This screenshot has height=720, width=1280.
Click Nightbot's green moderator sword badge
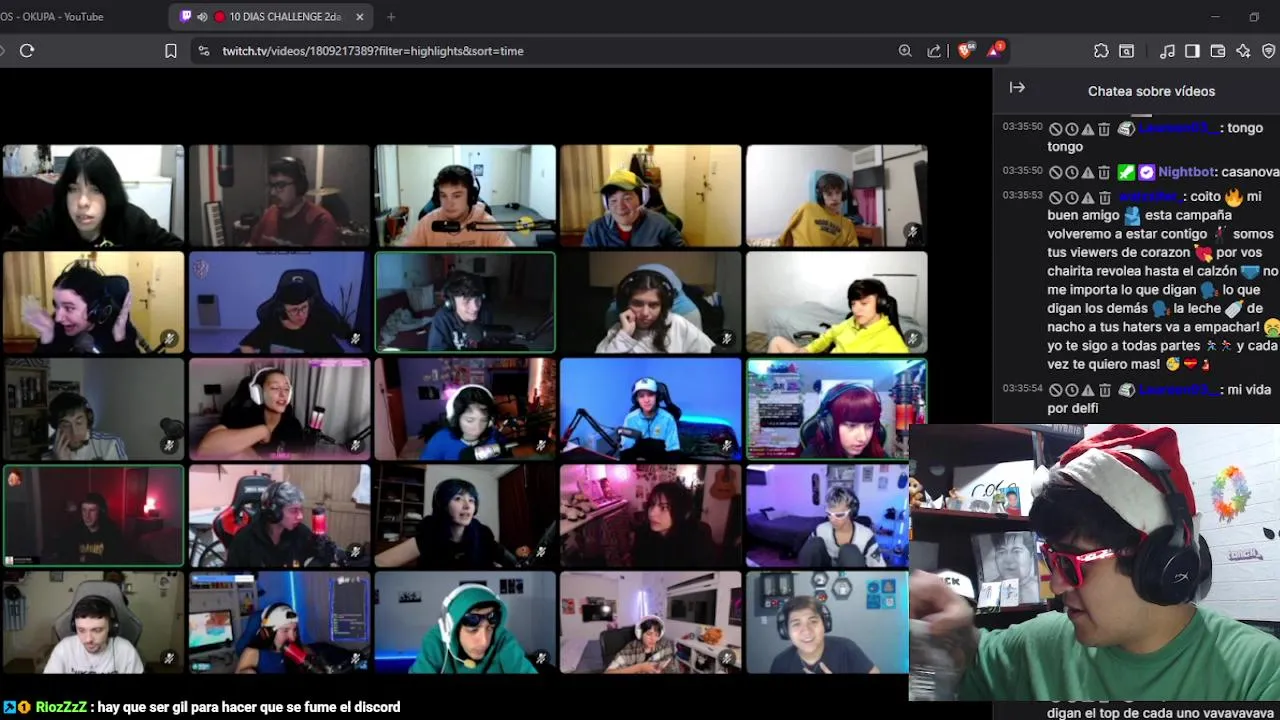pyautogui.click(x=1126, y=172)
